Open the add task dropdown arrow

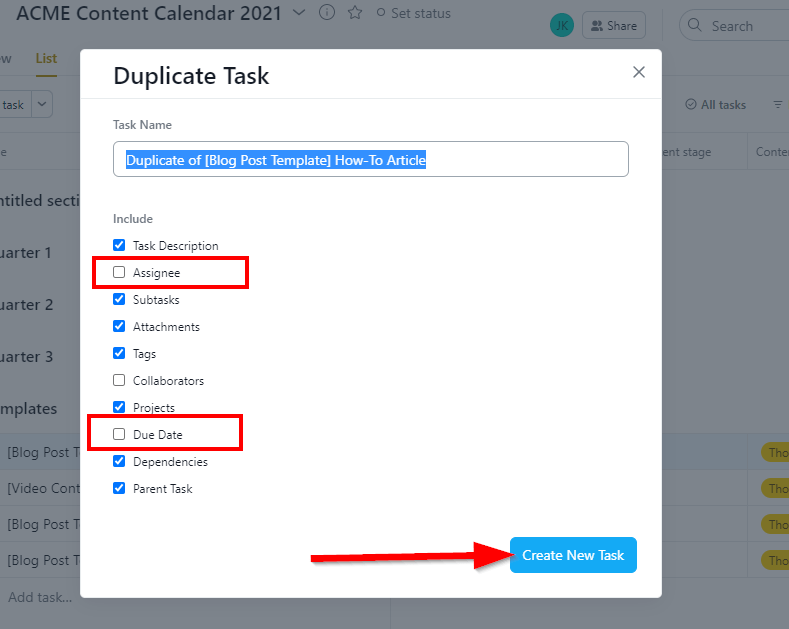tap(42, 104)
